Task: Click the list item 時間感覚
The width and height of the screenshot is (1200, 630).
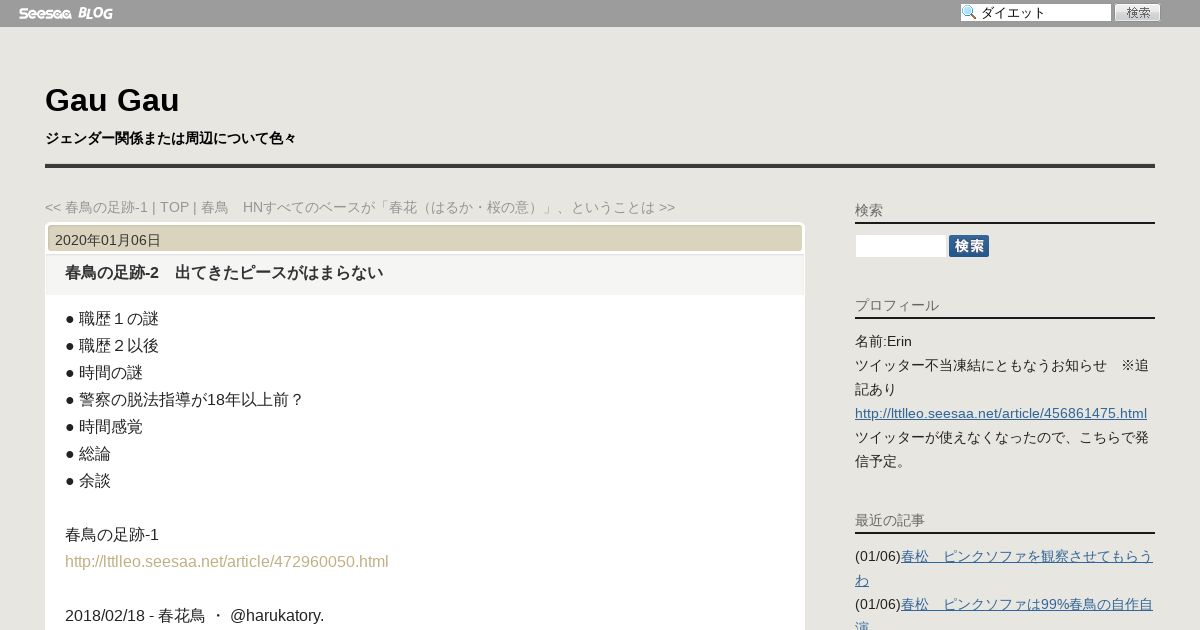Action: point(104,426)
